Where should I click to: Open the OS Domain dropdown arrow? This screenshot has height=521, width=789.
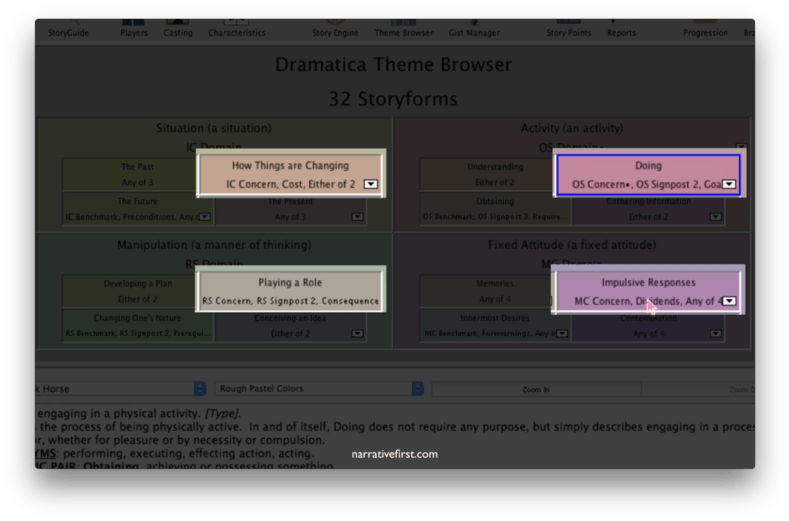tap(741, 147)
